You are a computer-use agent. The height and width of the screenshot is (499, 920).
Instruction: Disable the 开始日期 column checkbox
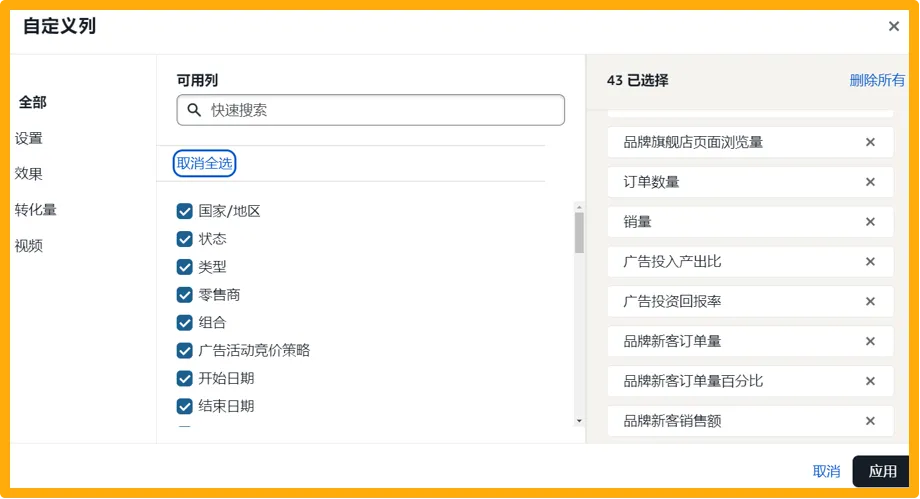tap(185, 378)
